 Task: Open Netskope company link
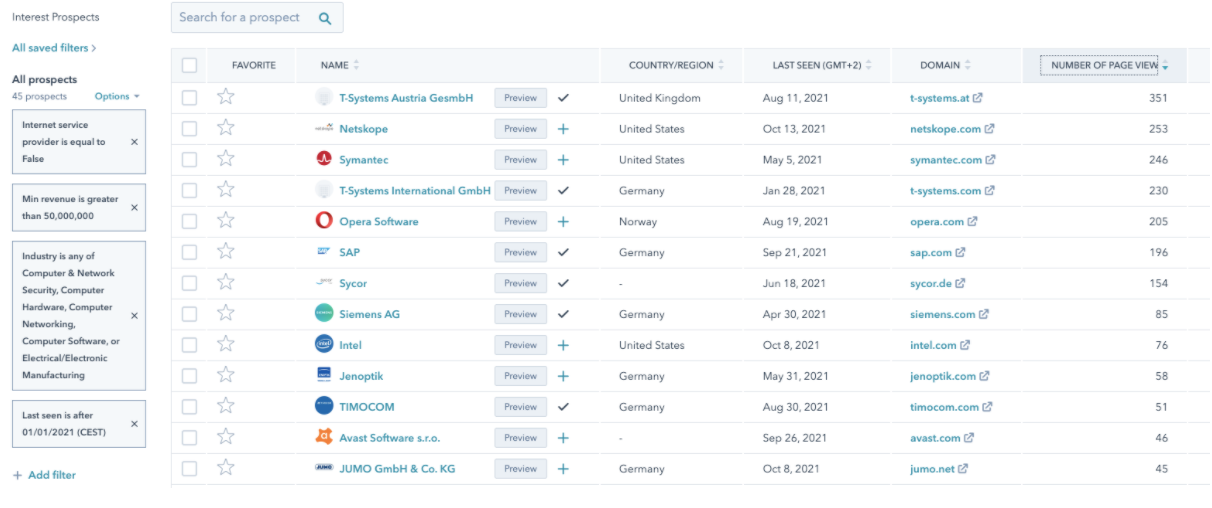(x=363, y=129)
